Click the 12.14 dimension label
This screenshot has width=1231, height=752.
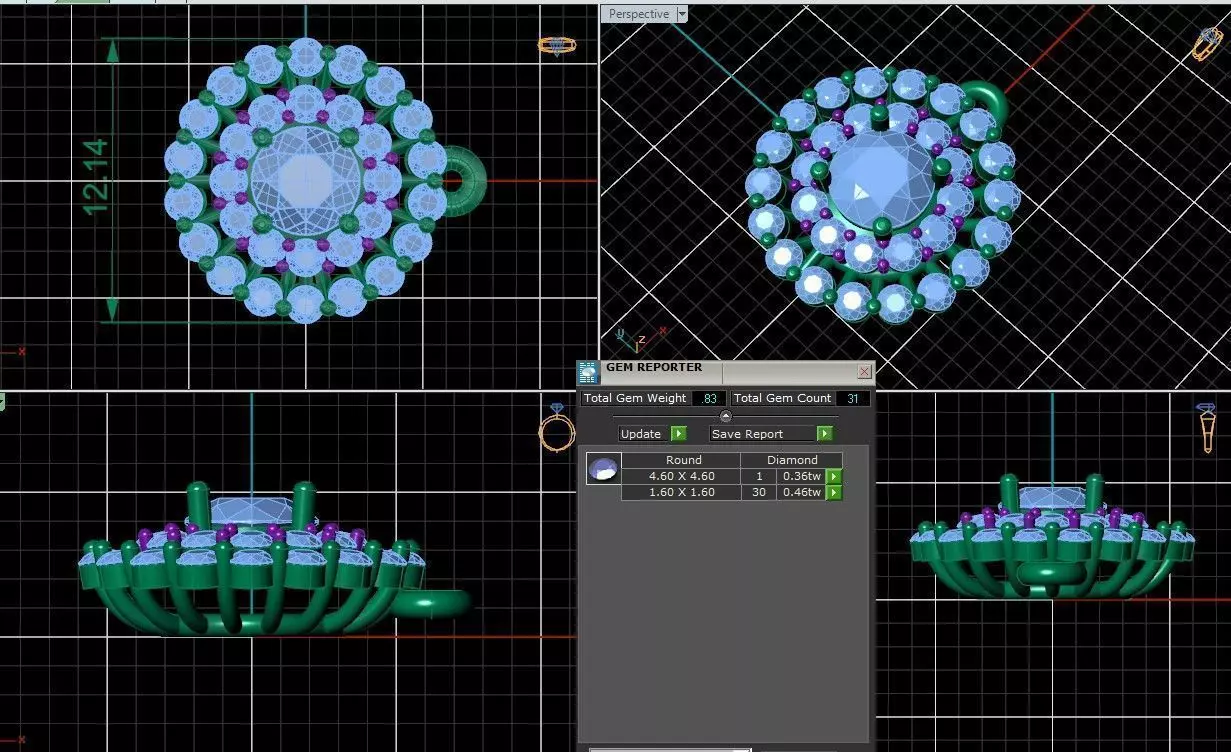tap(97, 176)
